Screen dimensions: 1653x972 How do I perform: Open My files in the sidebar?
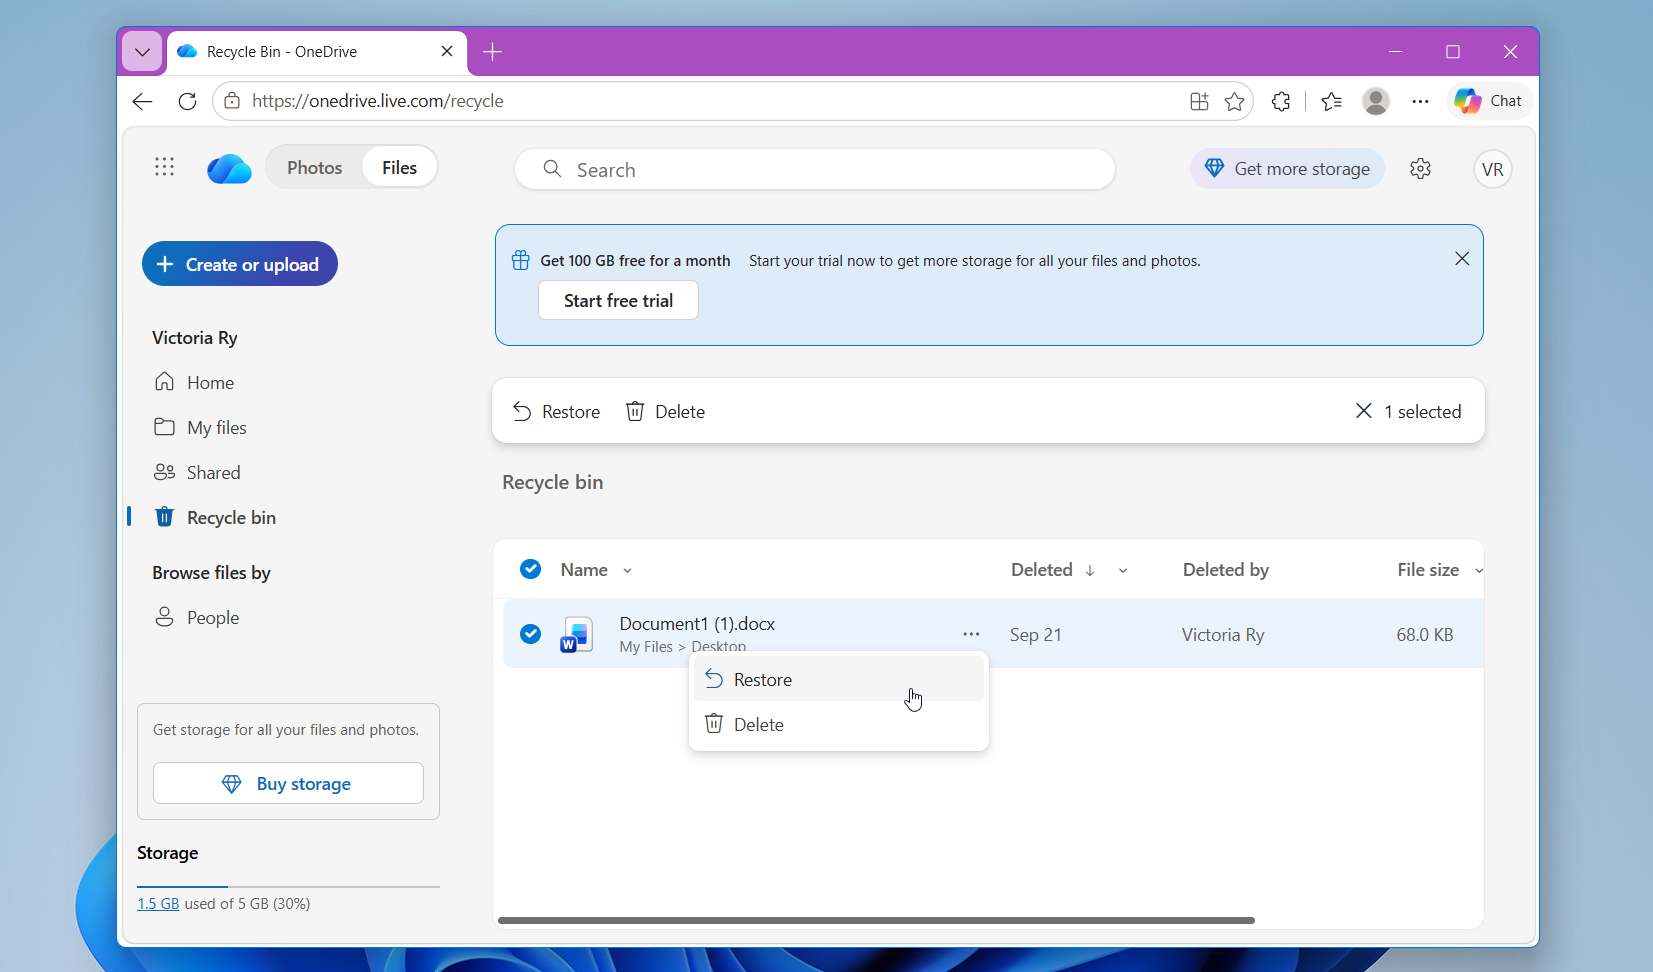[x=200, y=428]
